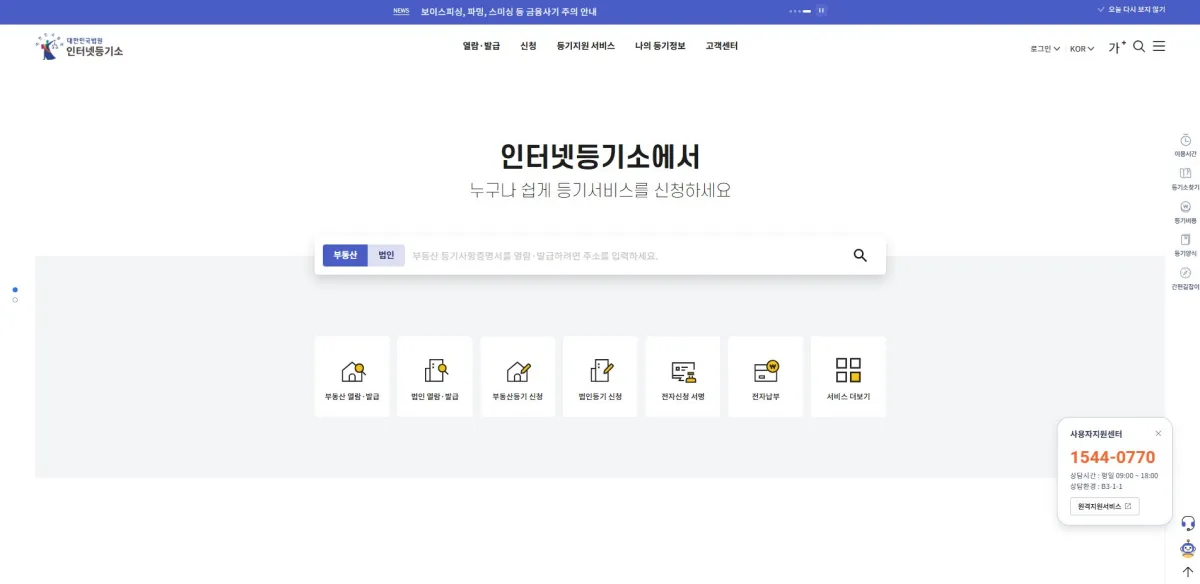The width and height of the screenshot is (1200, 584).
Task: Select the 나의 등기정보 menu item
Action: [658, 45]
